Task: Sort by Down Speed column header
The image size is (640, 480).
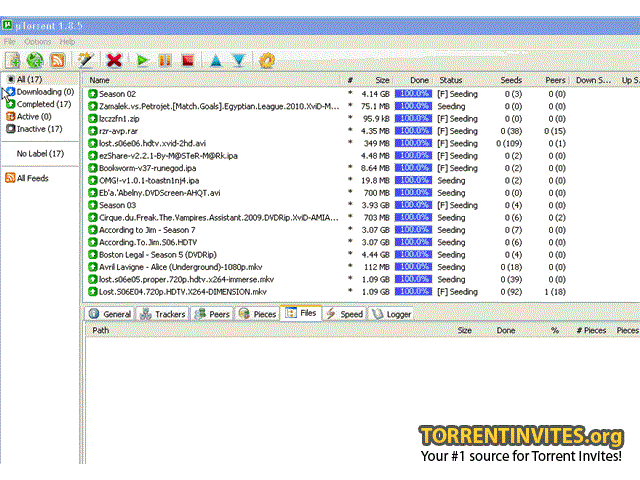Action: (593, 80)
